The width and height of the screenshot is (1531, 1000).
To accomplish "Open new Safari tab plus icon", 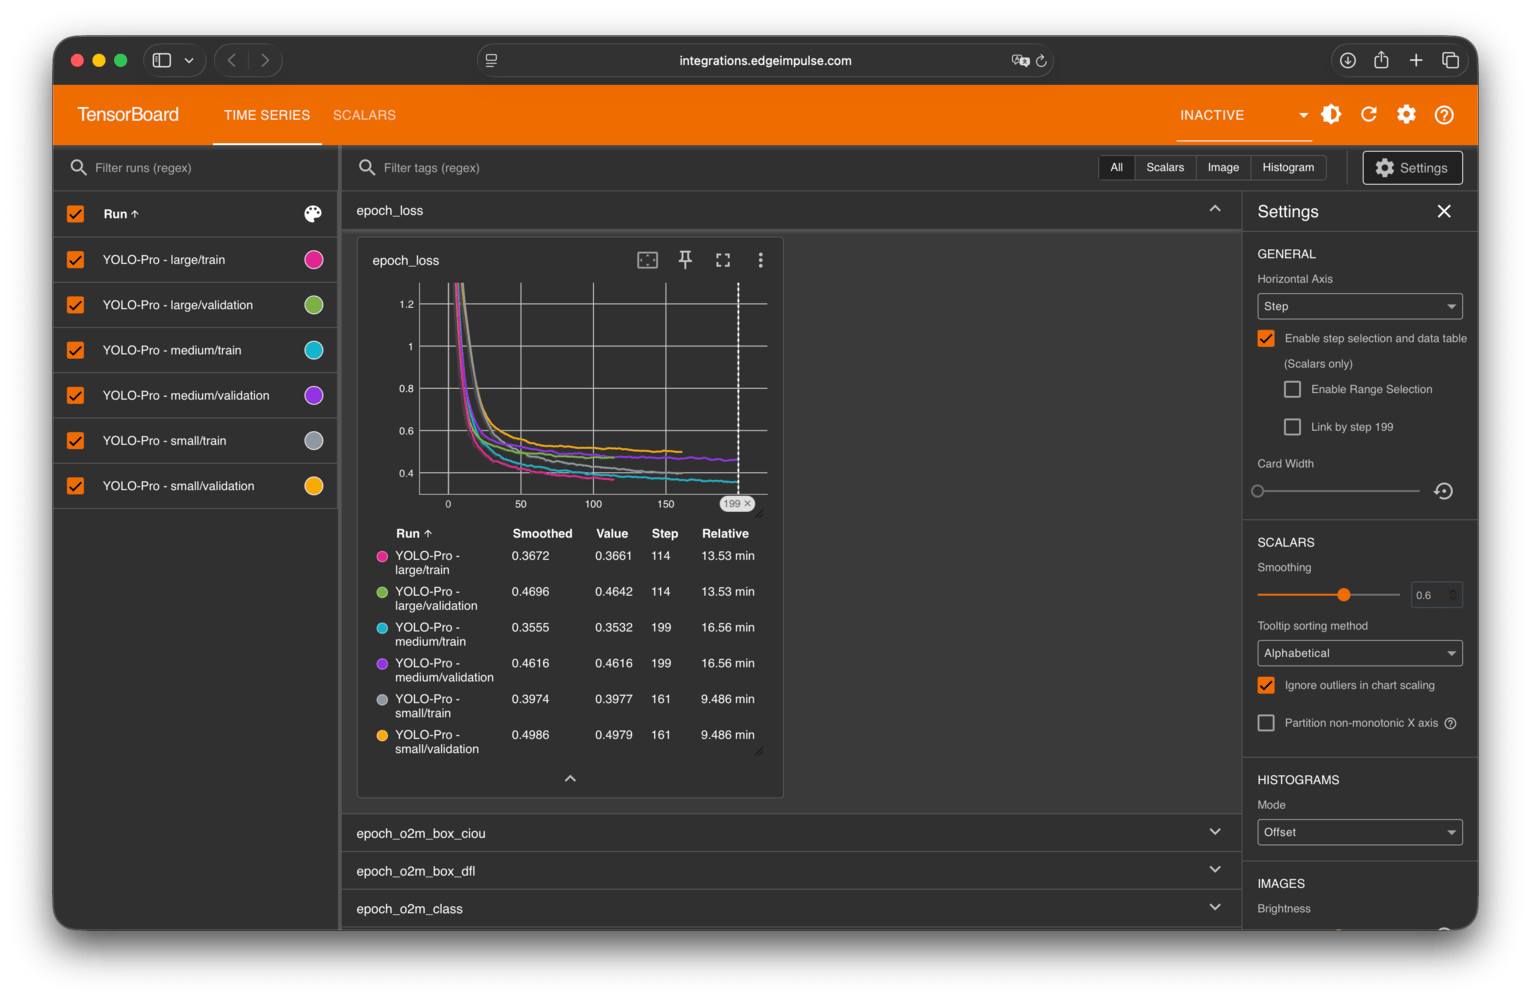I will pos(1416,60).
